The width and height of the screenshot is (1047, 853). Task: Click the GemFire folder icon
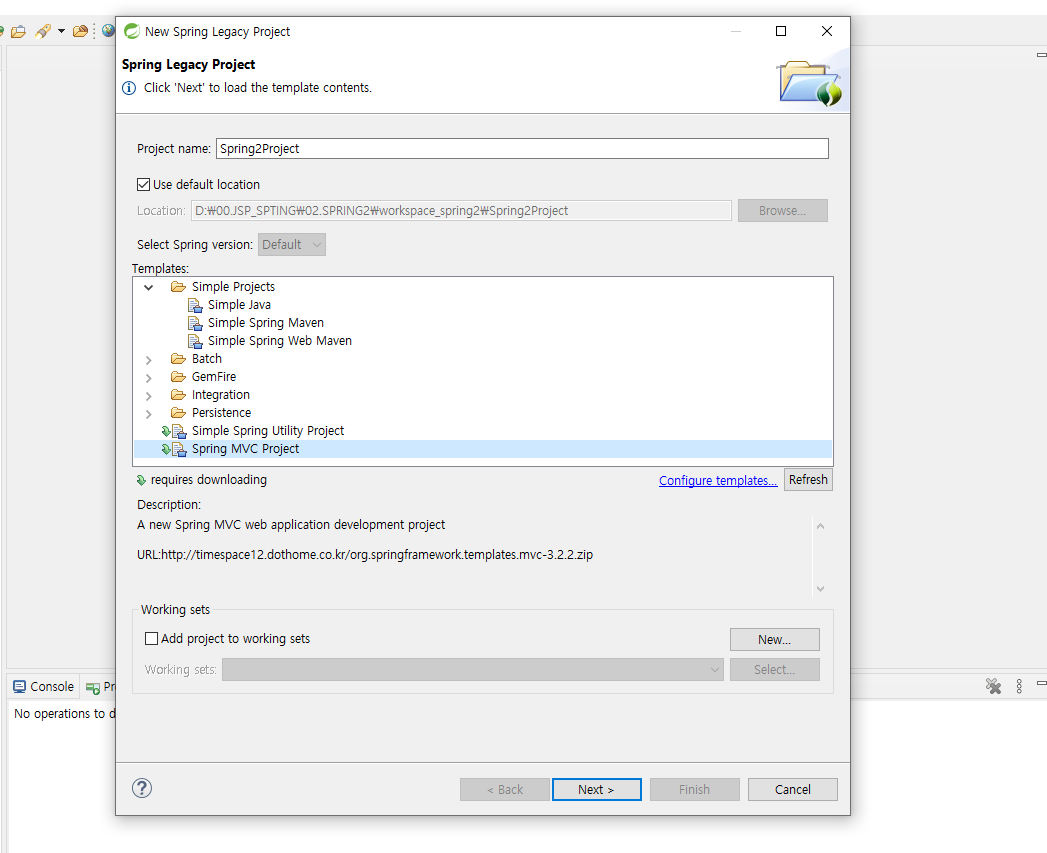click(178, 377)
